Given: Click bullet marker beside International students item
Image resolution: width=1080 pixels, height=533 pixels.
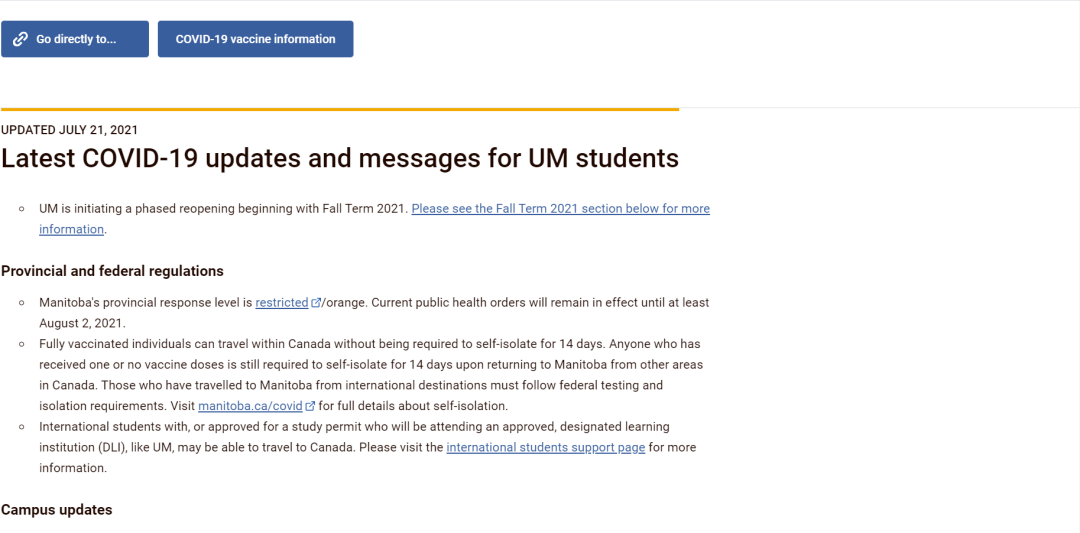Looking at the screenshot, I should [23, 427].
